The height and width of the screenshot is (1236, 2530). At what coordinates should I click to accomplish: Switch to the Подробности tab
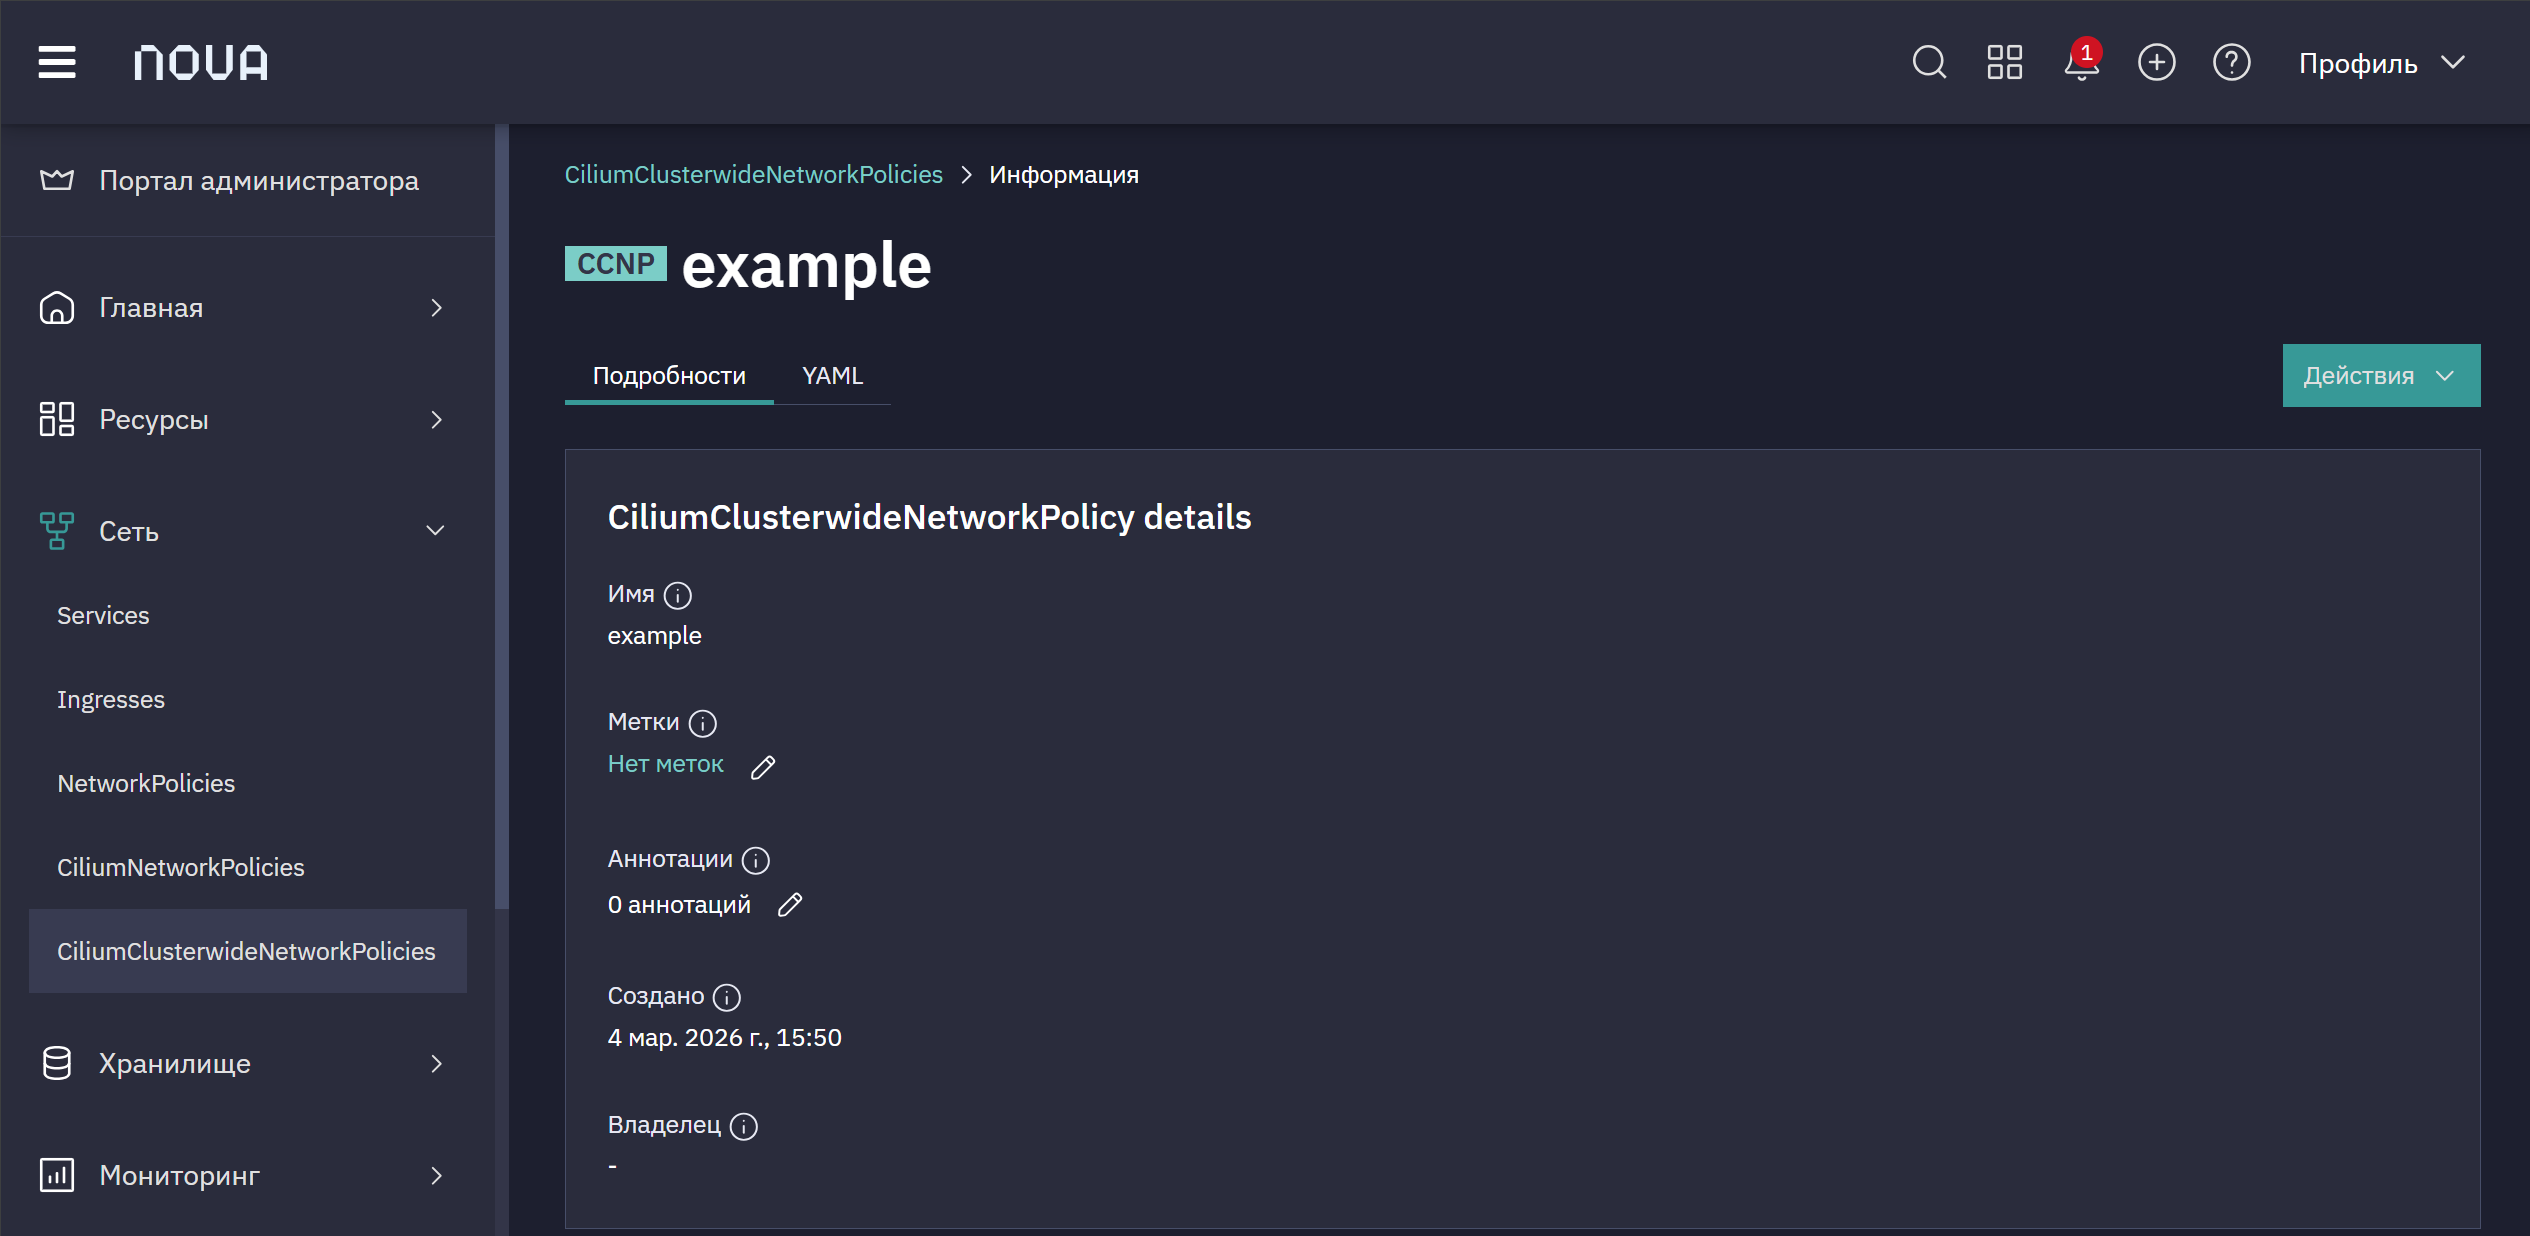pos(669,376)
